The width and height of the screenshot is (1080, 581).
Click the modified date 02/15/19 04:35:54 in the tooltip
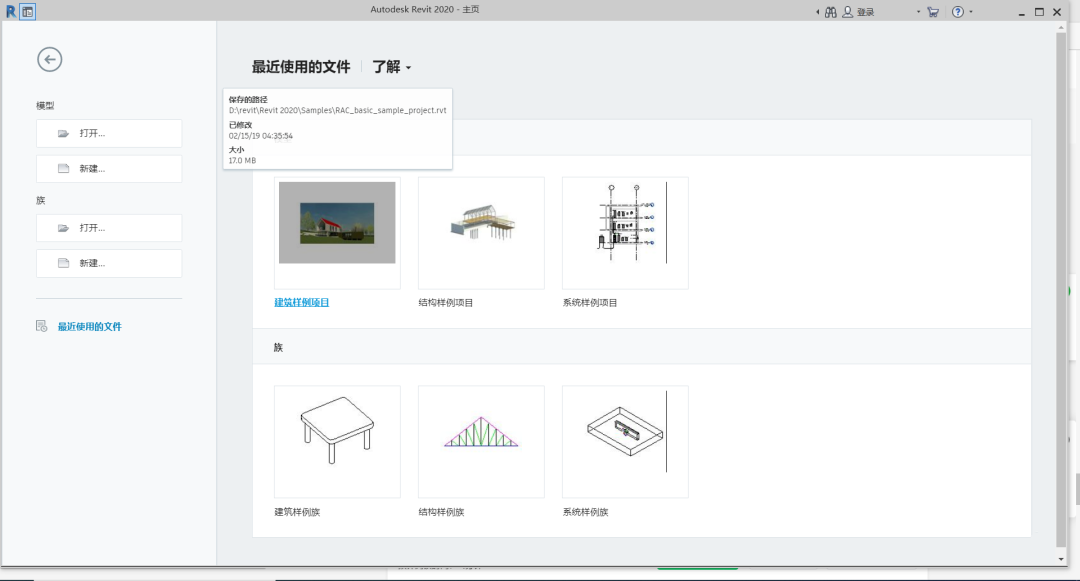(260, 136)
